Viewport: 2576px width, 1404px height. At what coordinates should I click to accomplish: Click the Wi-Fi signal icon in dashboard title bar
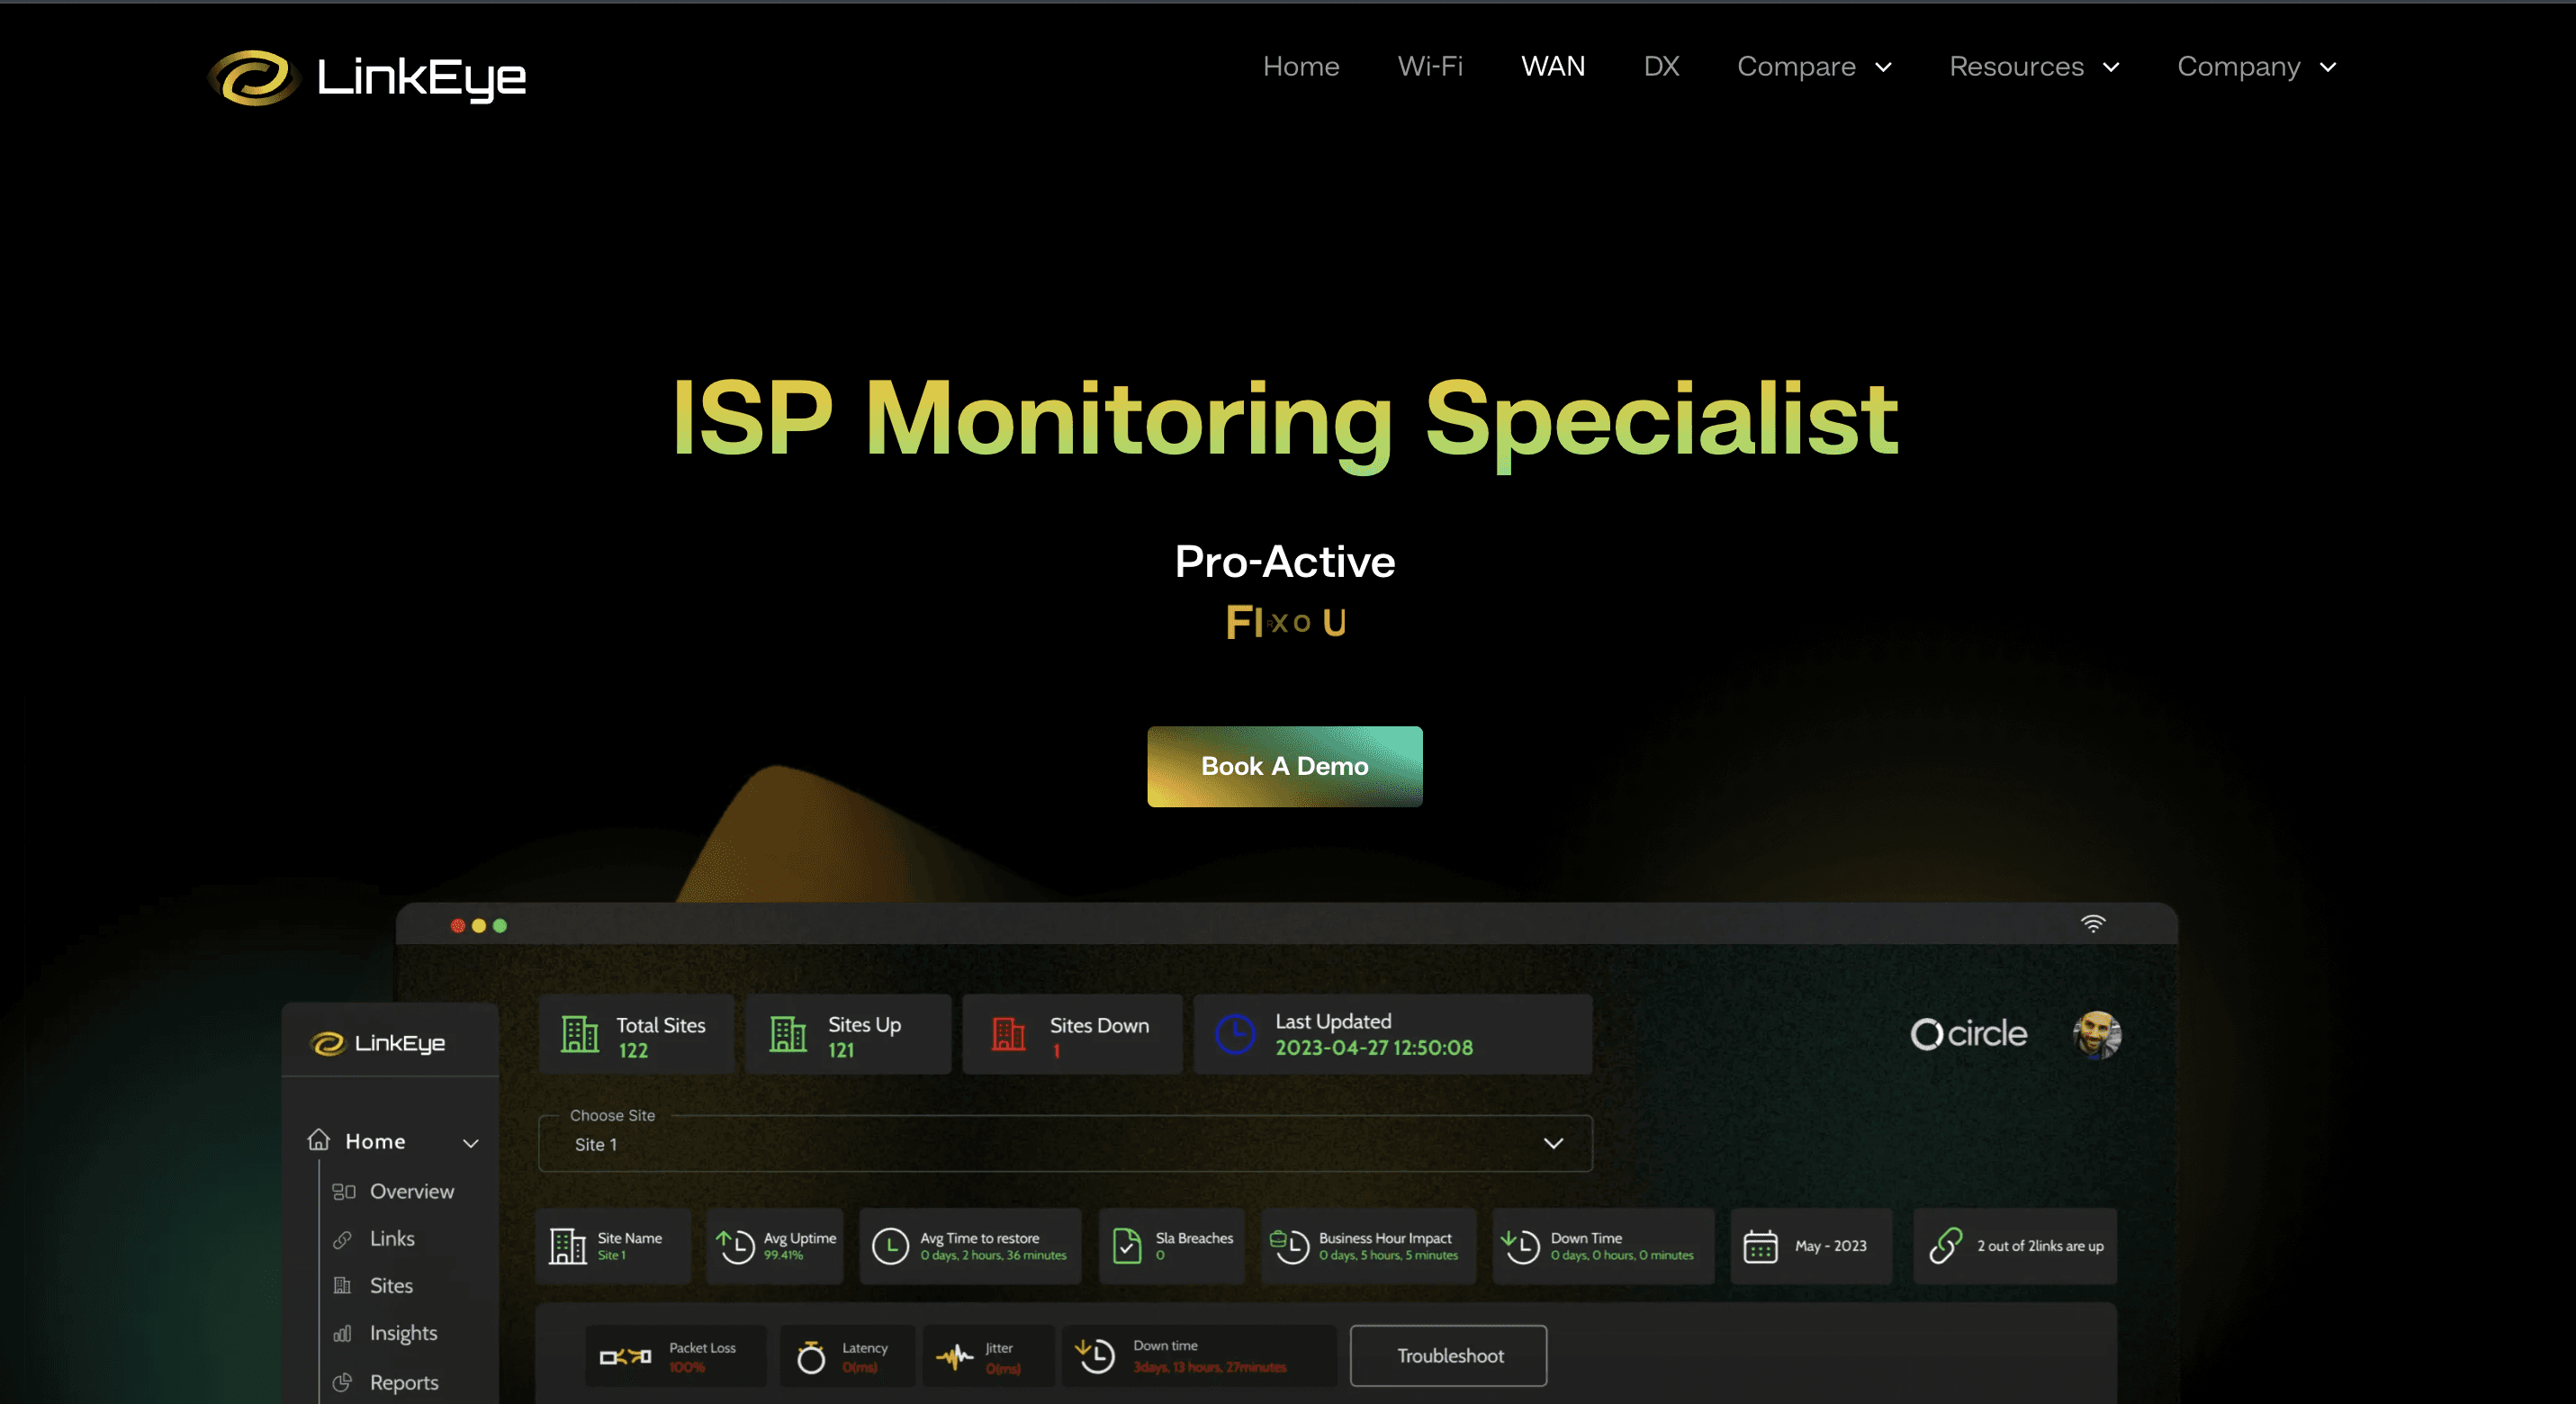click(x=2093, y=923)
